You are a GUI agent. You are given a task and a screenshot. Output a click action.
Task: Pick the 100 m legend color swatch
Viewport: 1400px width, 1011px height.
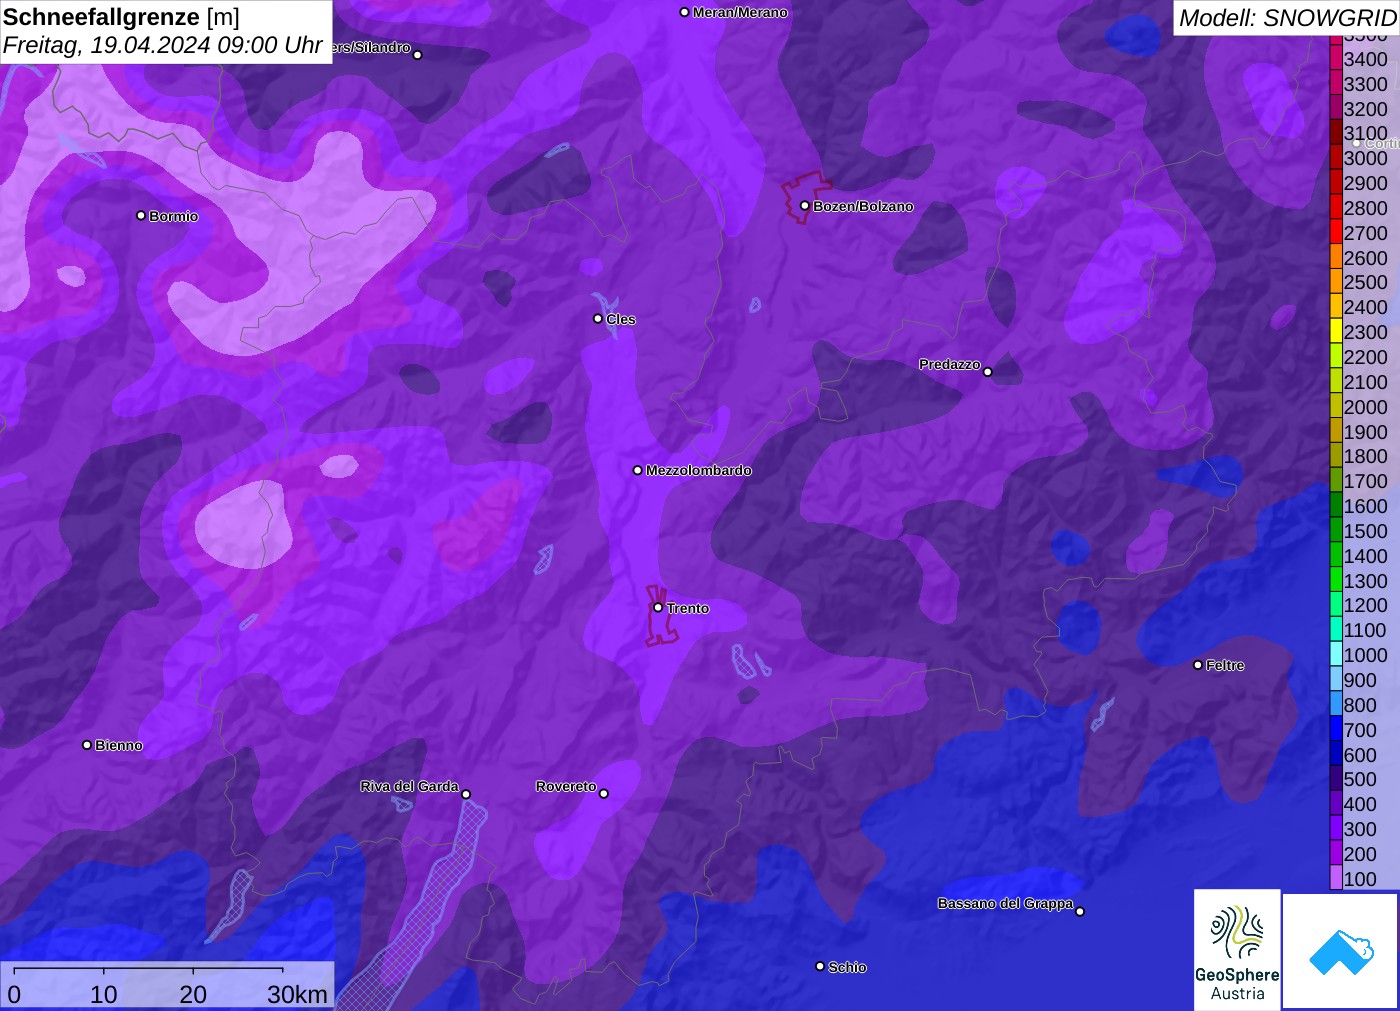[x=1336, y=879]
